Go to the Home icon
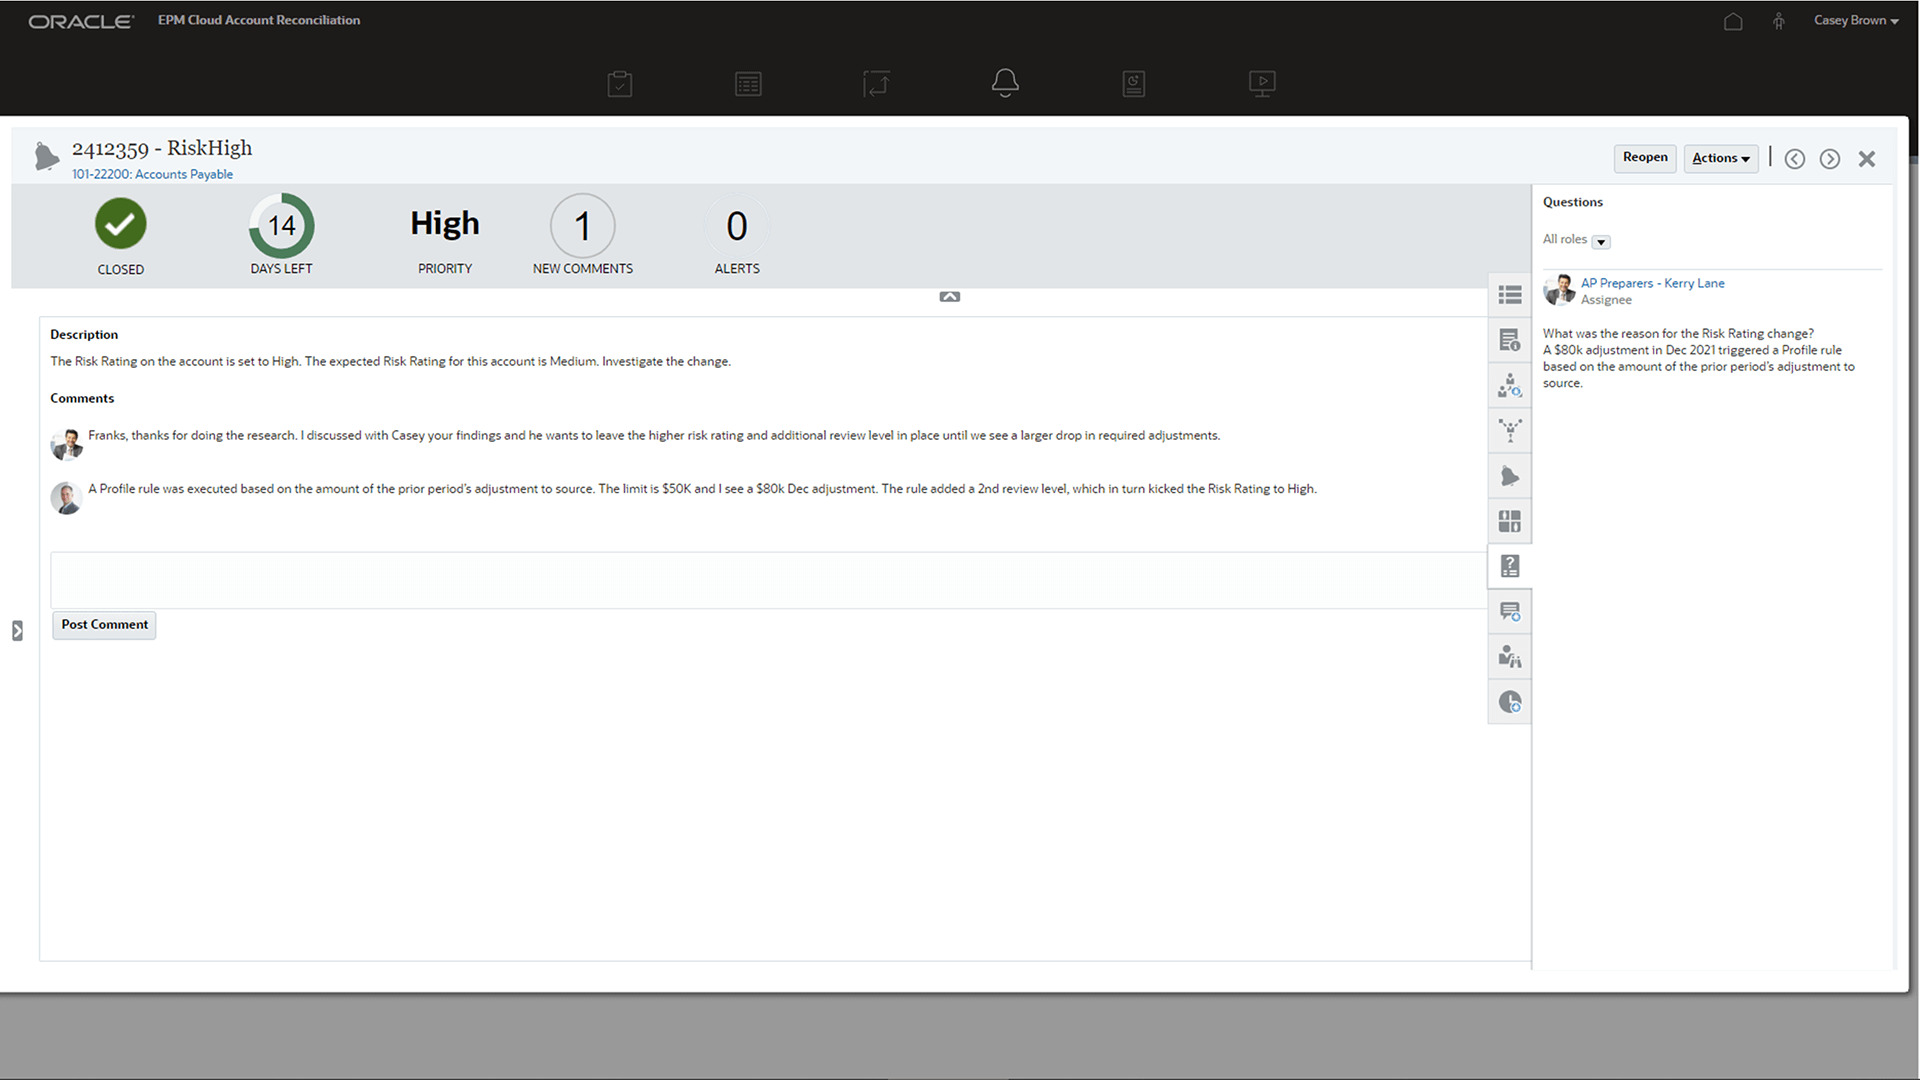Viewport: 1920px width, 1080px height. click(1733, 21)
